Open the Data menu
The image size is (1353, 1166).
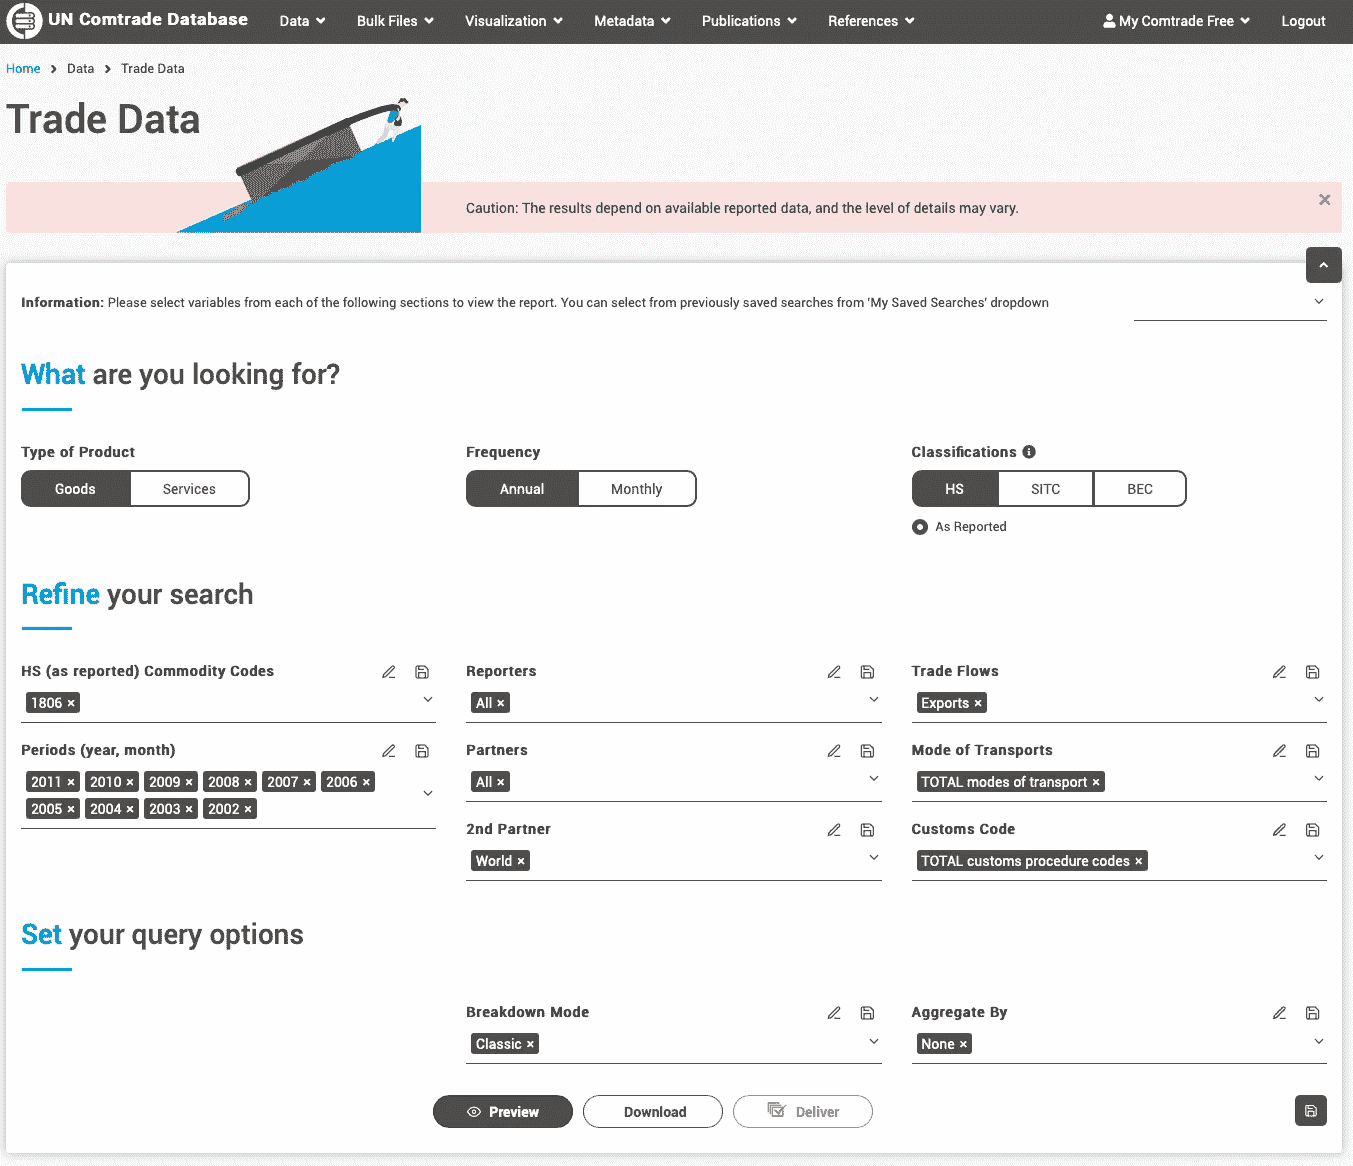click(x=302, y=21)
